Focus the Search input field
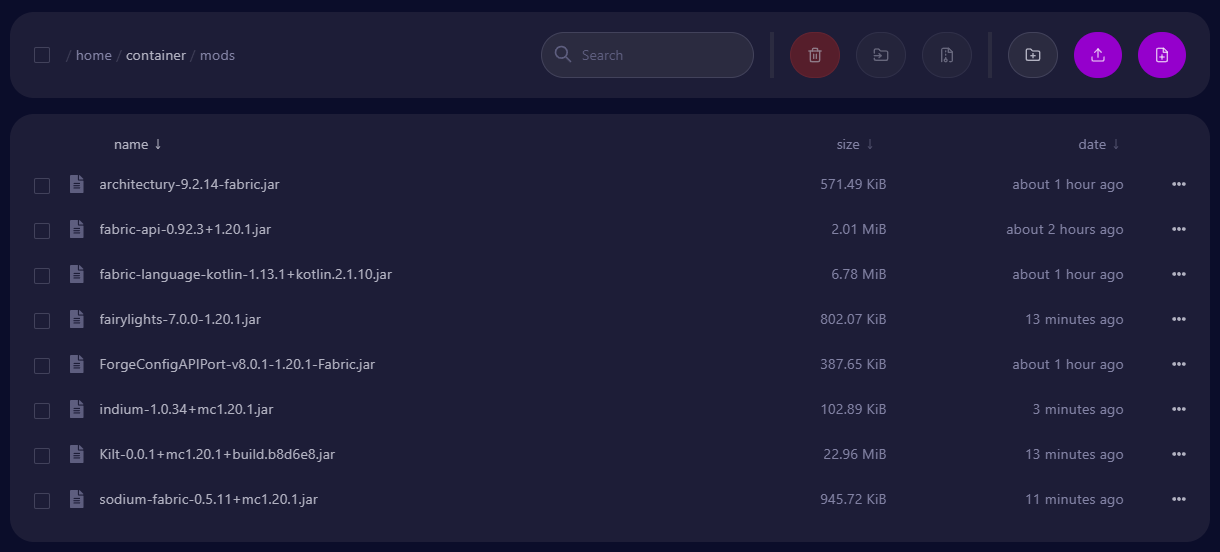This screenshot has width=1220, height=552. [647, 55]
